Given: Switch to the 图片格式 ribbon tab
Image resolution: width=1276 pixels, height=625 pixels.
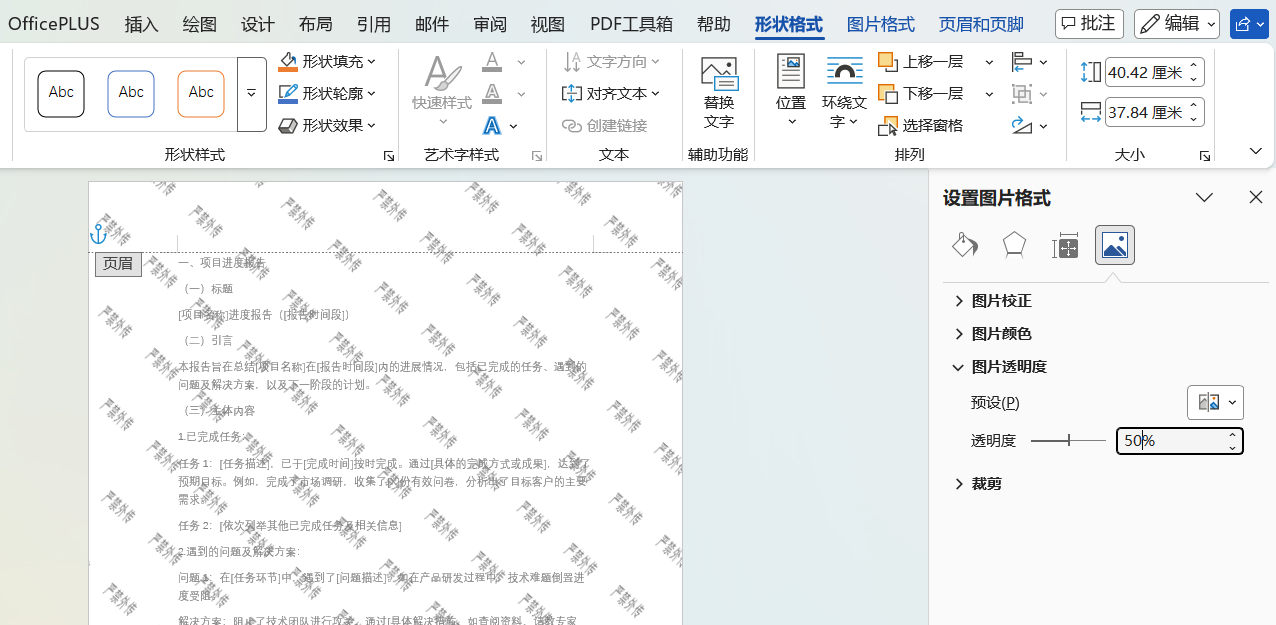Looking at the screenshot, I should [x=880, y=23].
